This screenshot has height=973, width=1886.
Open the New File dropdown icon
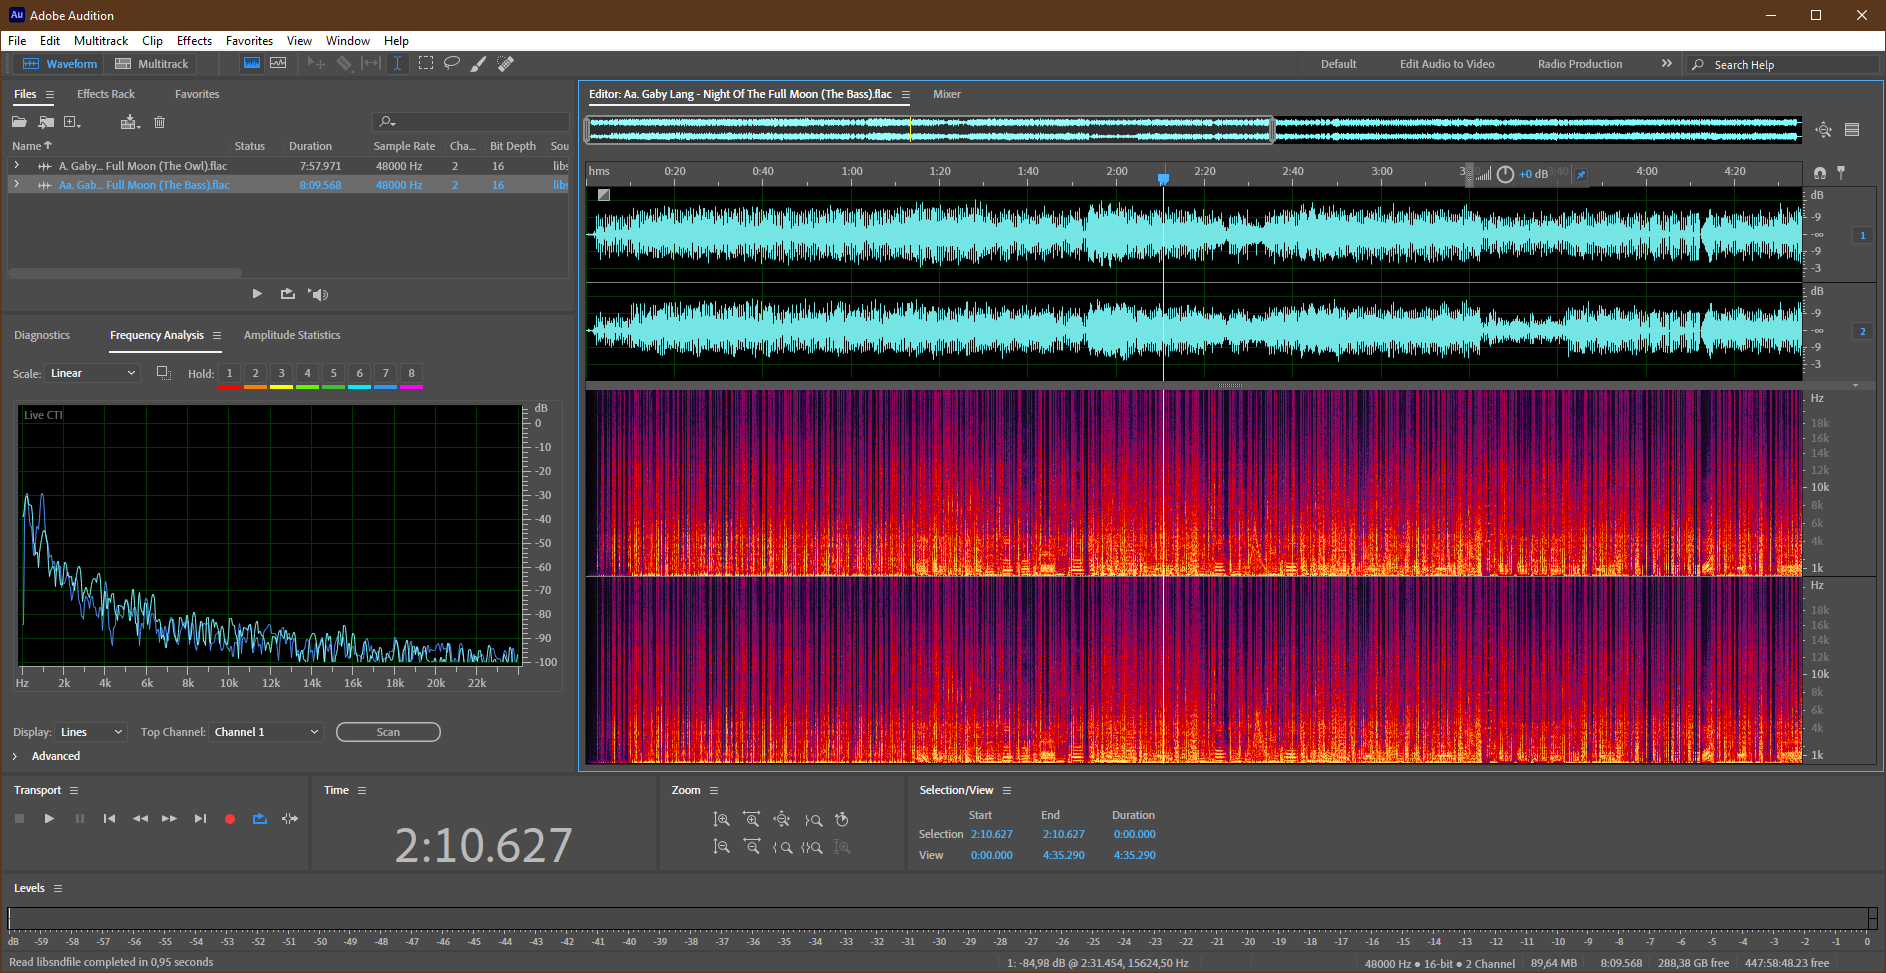pyautogui.click(x=72, y=122)
